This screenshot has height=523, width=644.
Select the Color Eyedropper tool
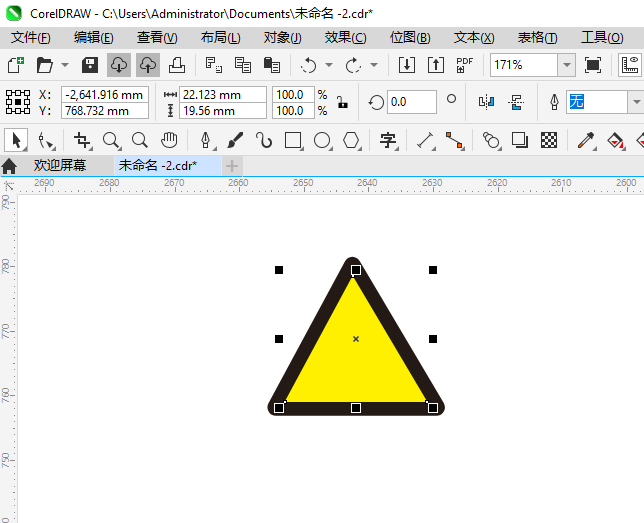coord(586,141)
